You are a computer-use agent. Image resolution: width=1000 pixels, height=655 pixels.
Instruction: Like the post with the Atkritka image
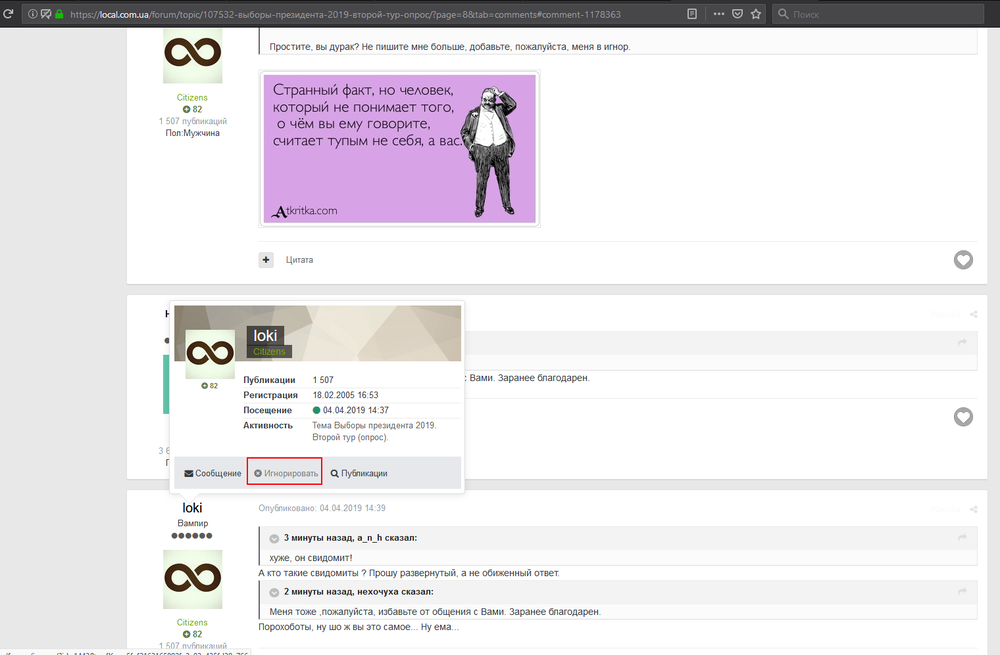click(x=962, y=260)
